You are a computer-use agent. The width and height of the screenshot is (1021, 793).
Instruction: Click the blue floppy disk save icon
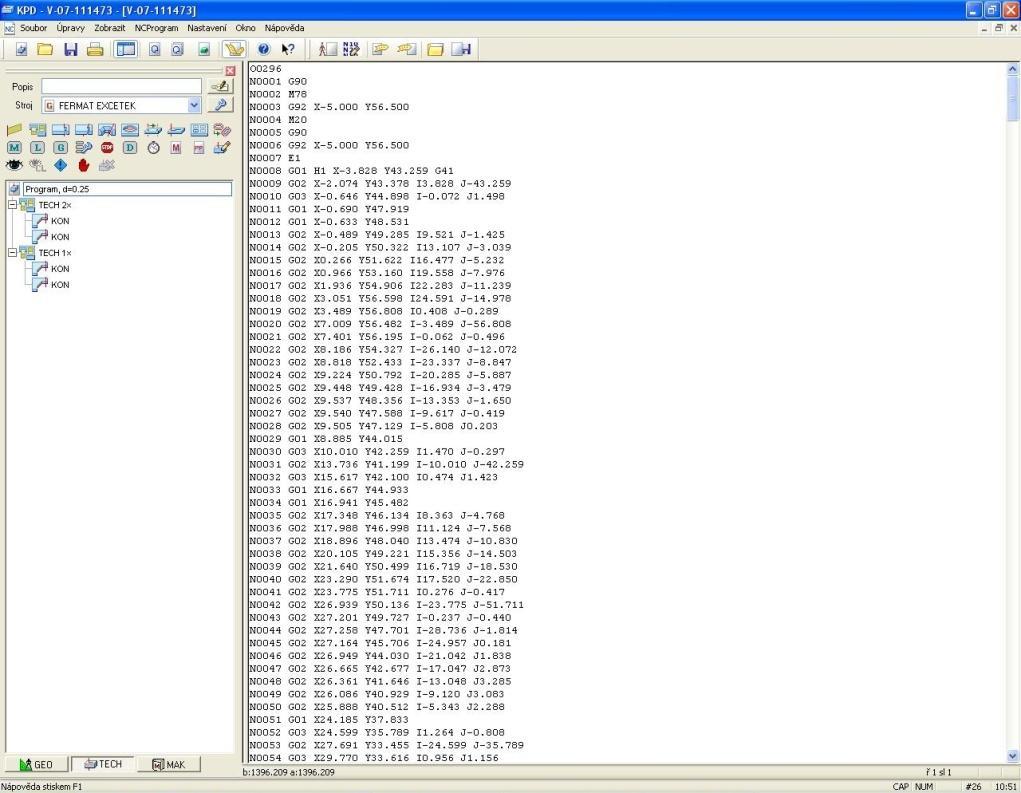tap(70, 49)
